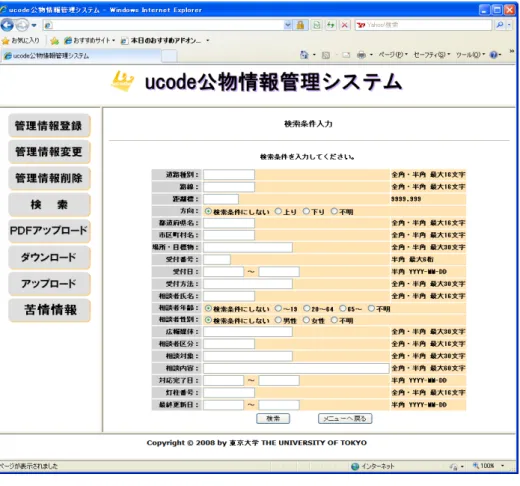Open the Help menu dropdown arrow
This screenshot has width=520, height=486.
point(500,55)
